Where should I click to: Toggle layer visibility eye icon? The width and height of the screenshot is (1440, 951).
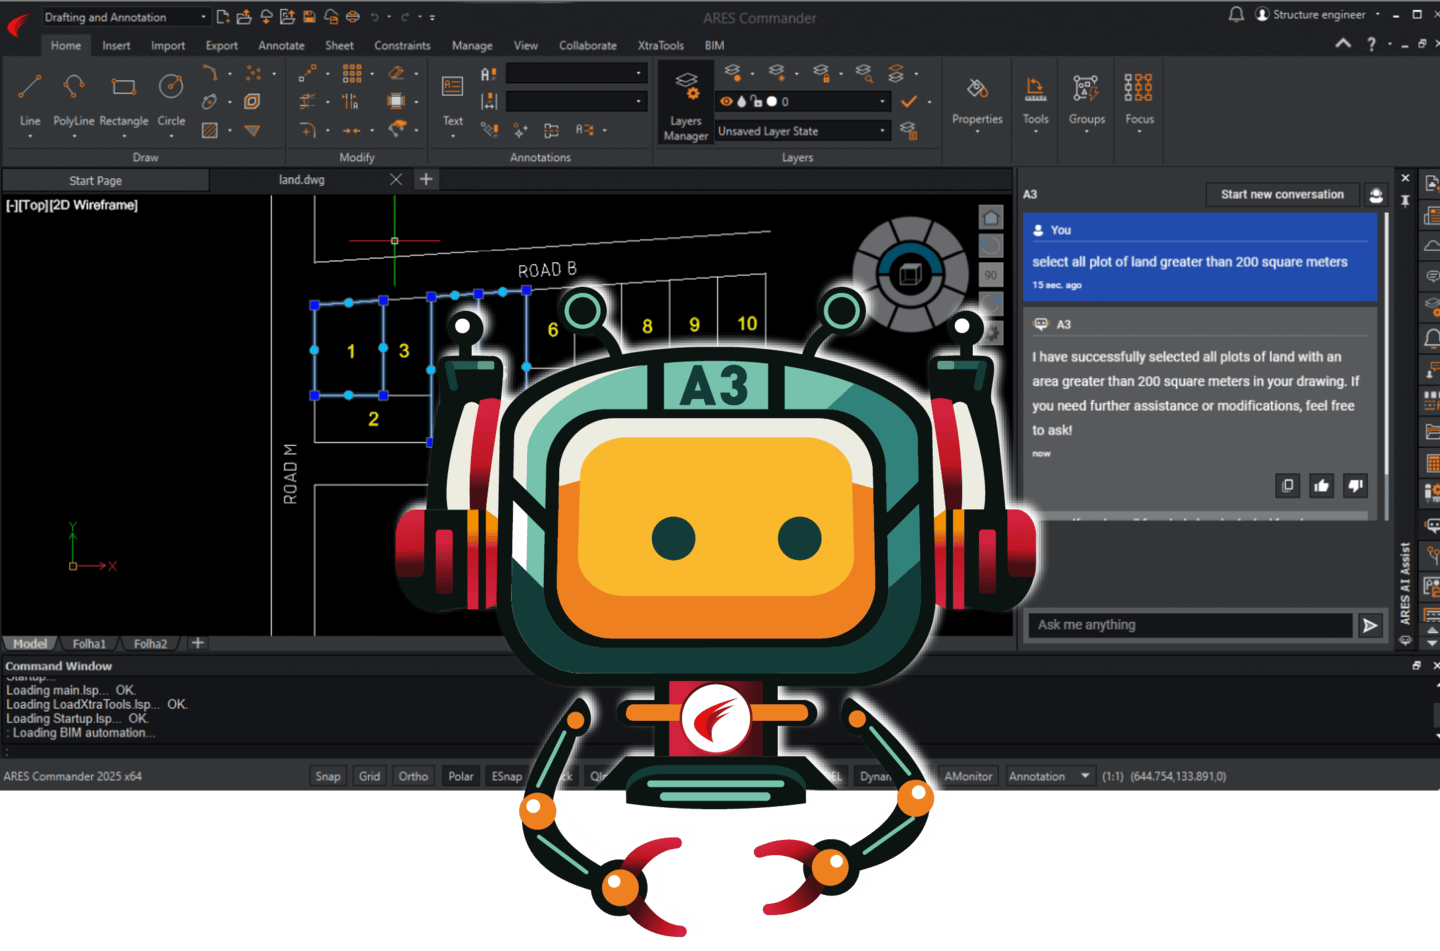coord(726,101)
